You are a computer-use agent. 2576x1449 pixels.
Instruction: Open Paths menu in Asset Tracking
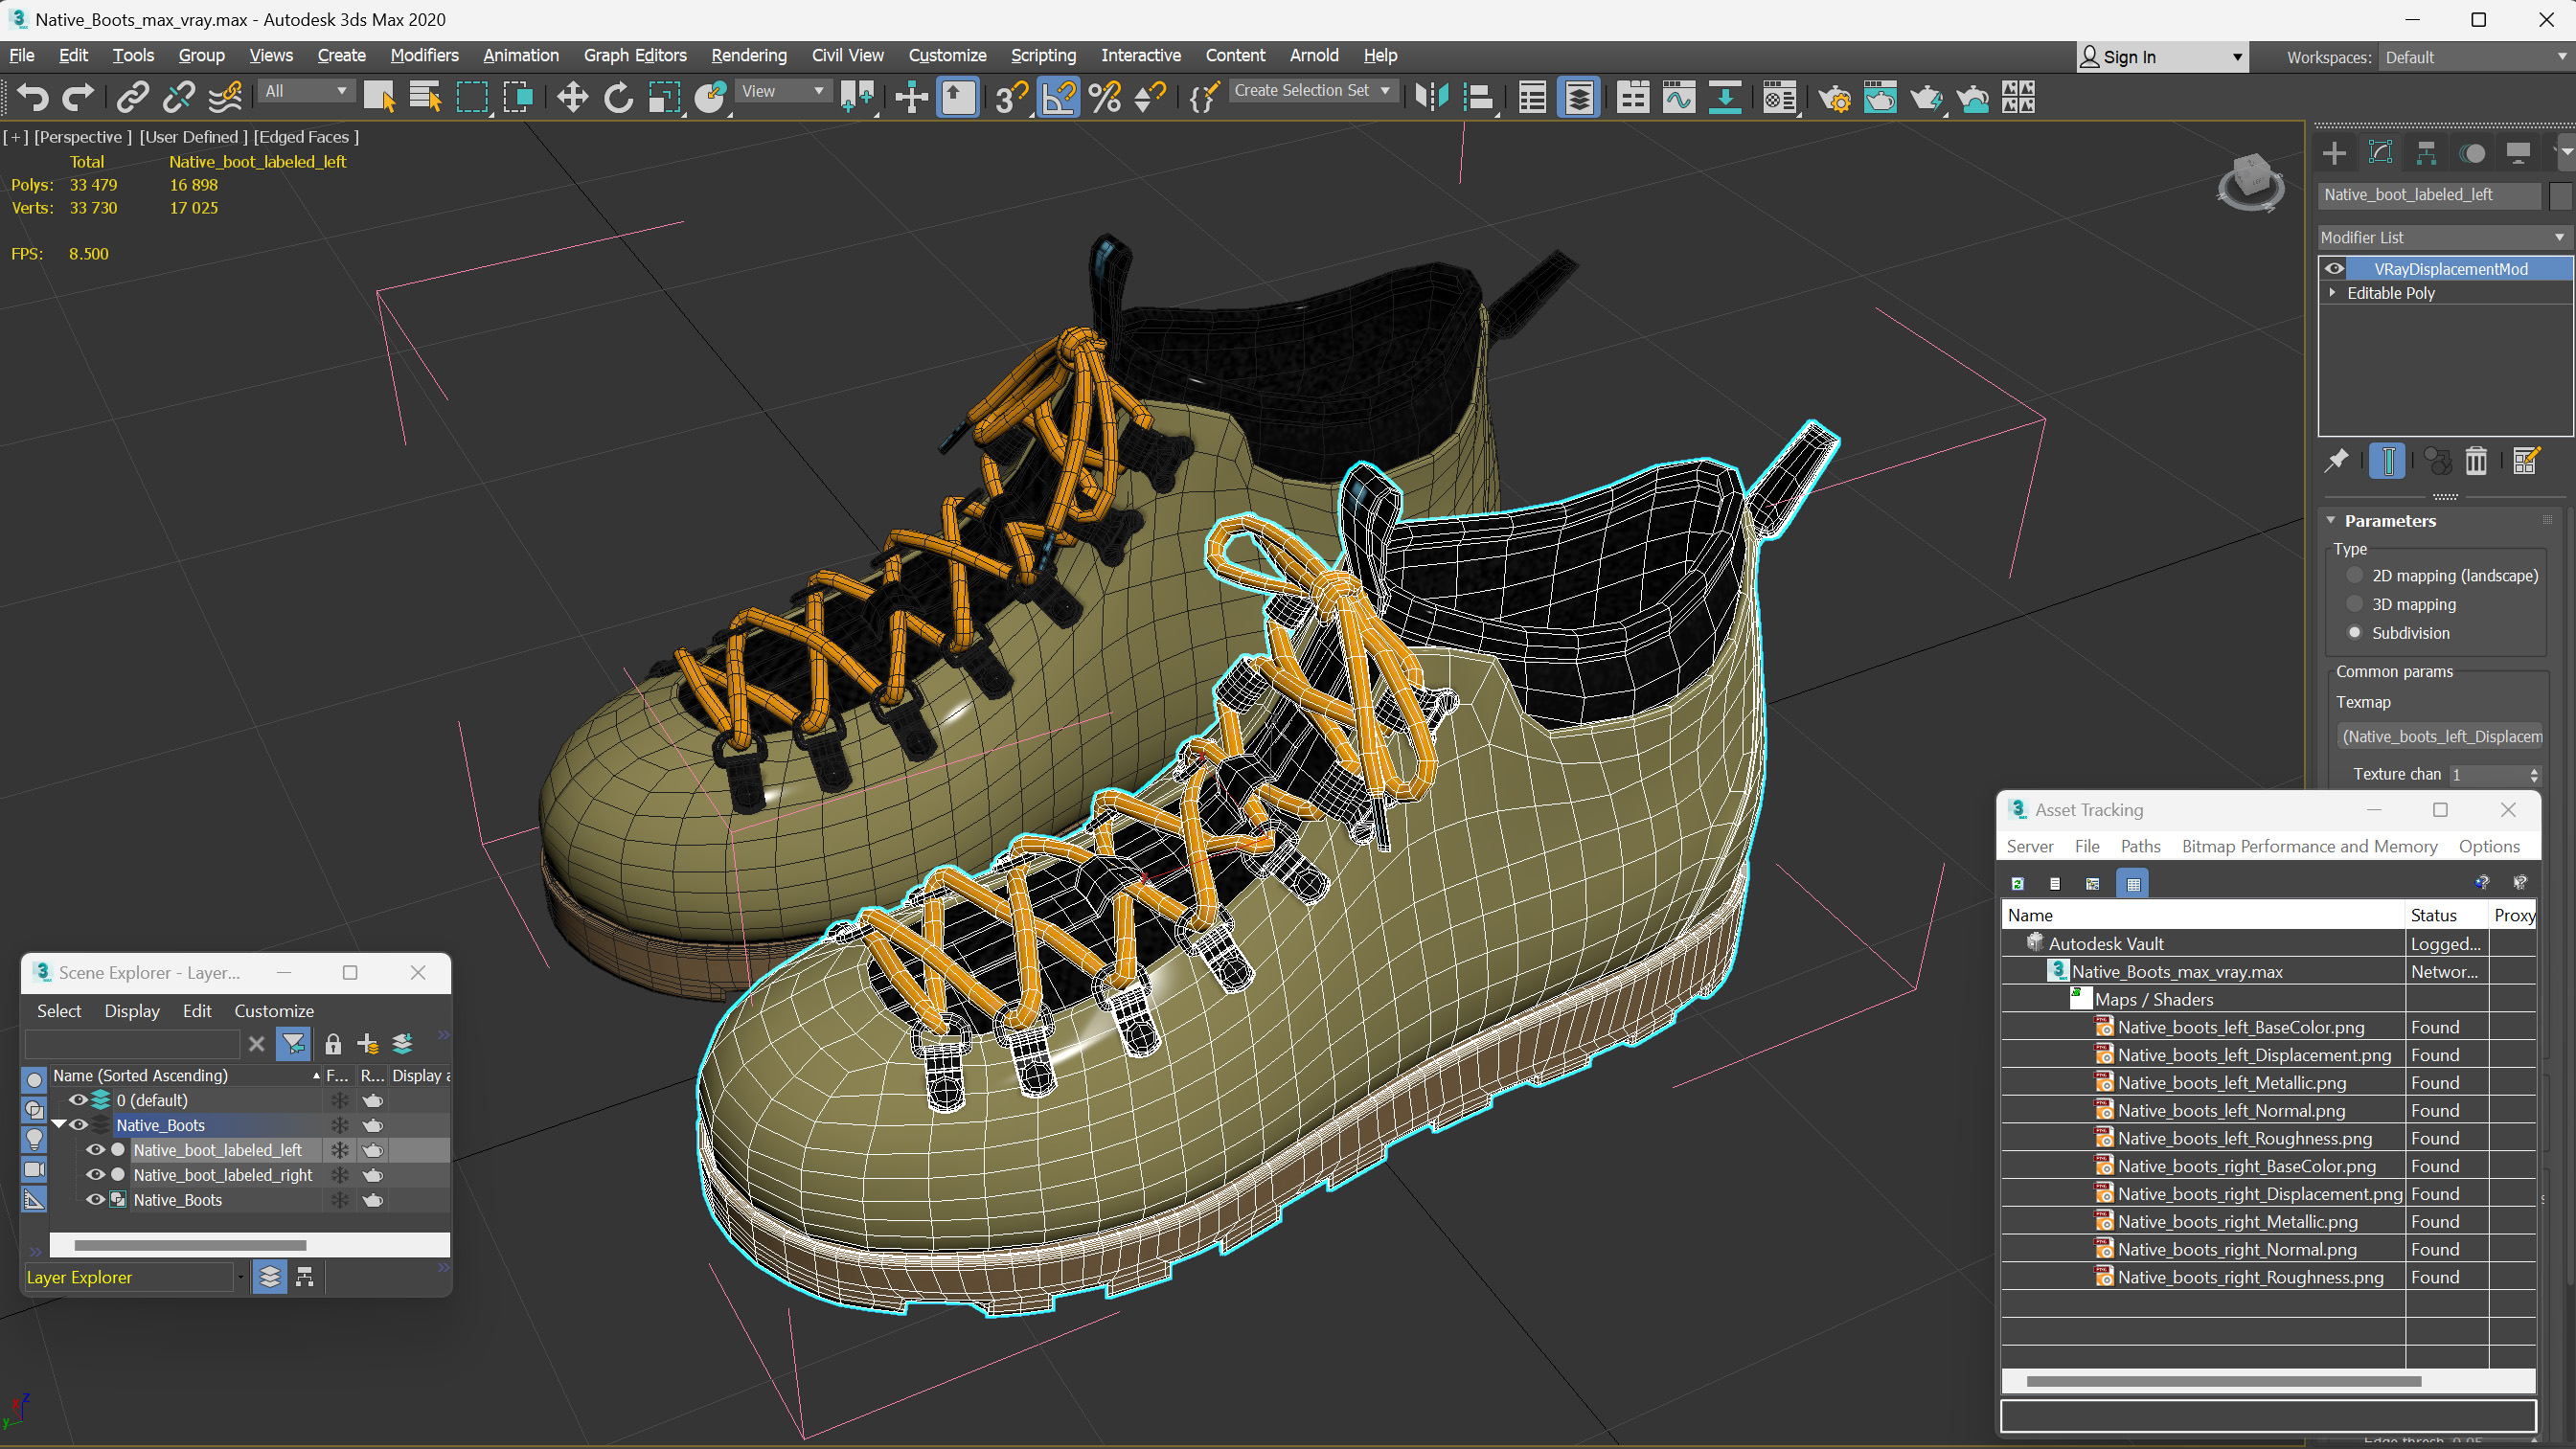point(2140,846)
